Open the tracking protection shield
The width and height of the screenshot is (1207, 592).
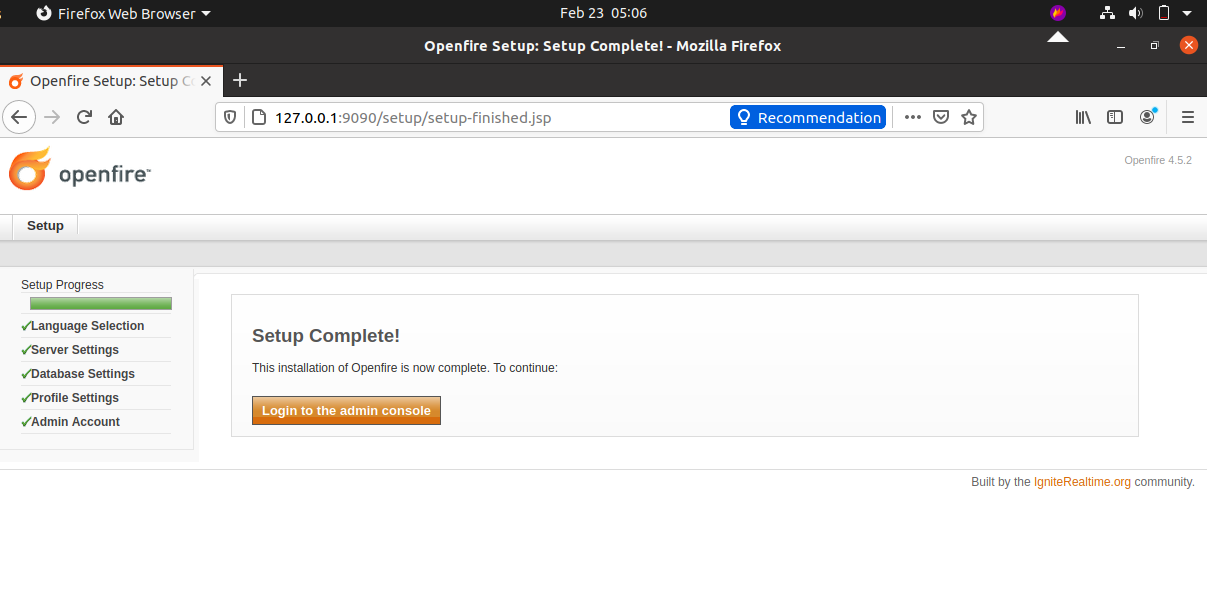tap(230, 117)
